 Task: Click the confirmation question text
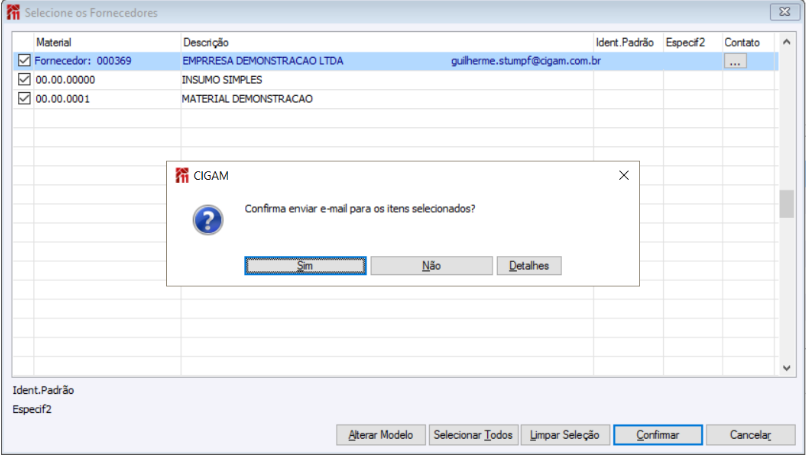pyautogui.click(x=360, y=209)
